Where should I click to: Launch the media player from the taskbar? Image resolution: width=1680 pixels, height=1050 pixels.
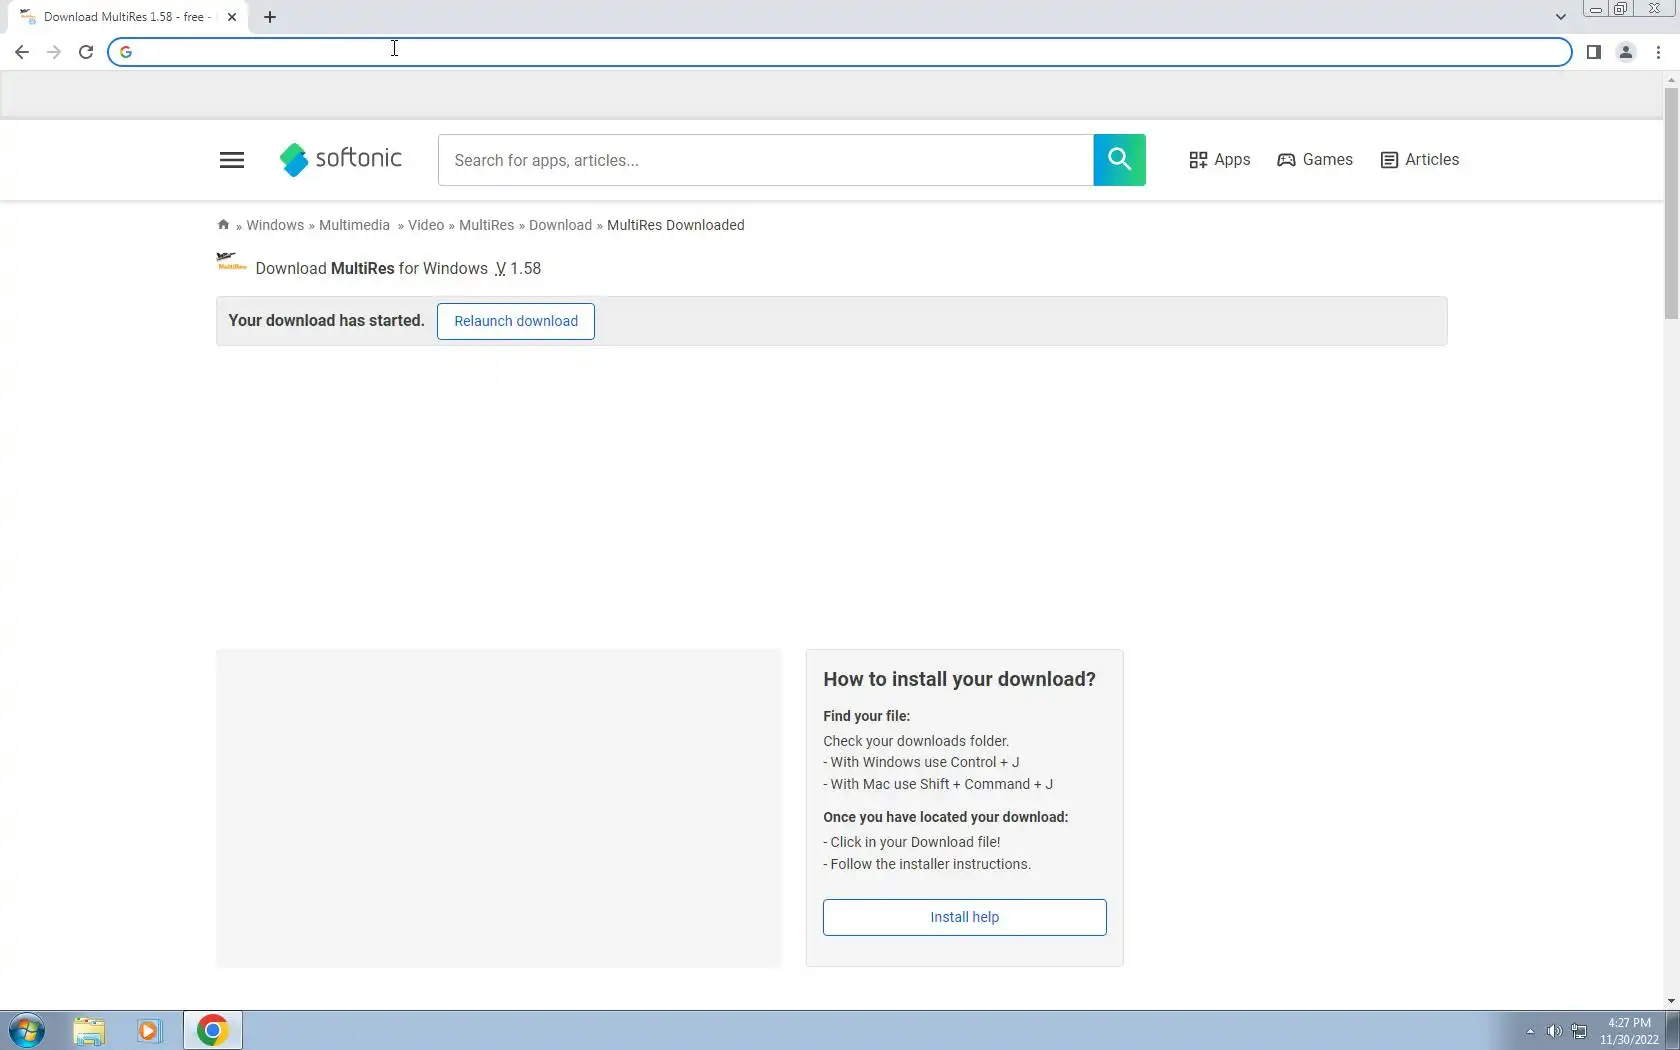tap(149, 1031)
